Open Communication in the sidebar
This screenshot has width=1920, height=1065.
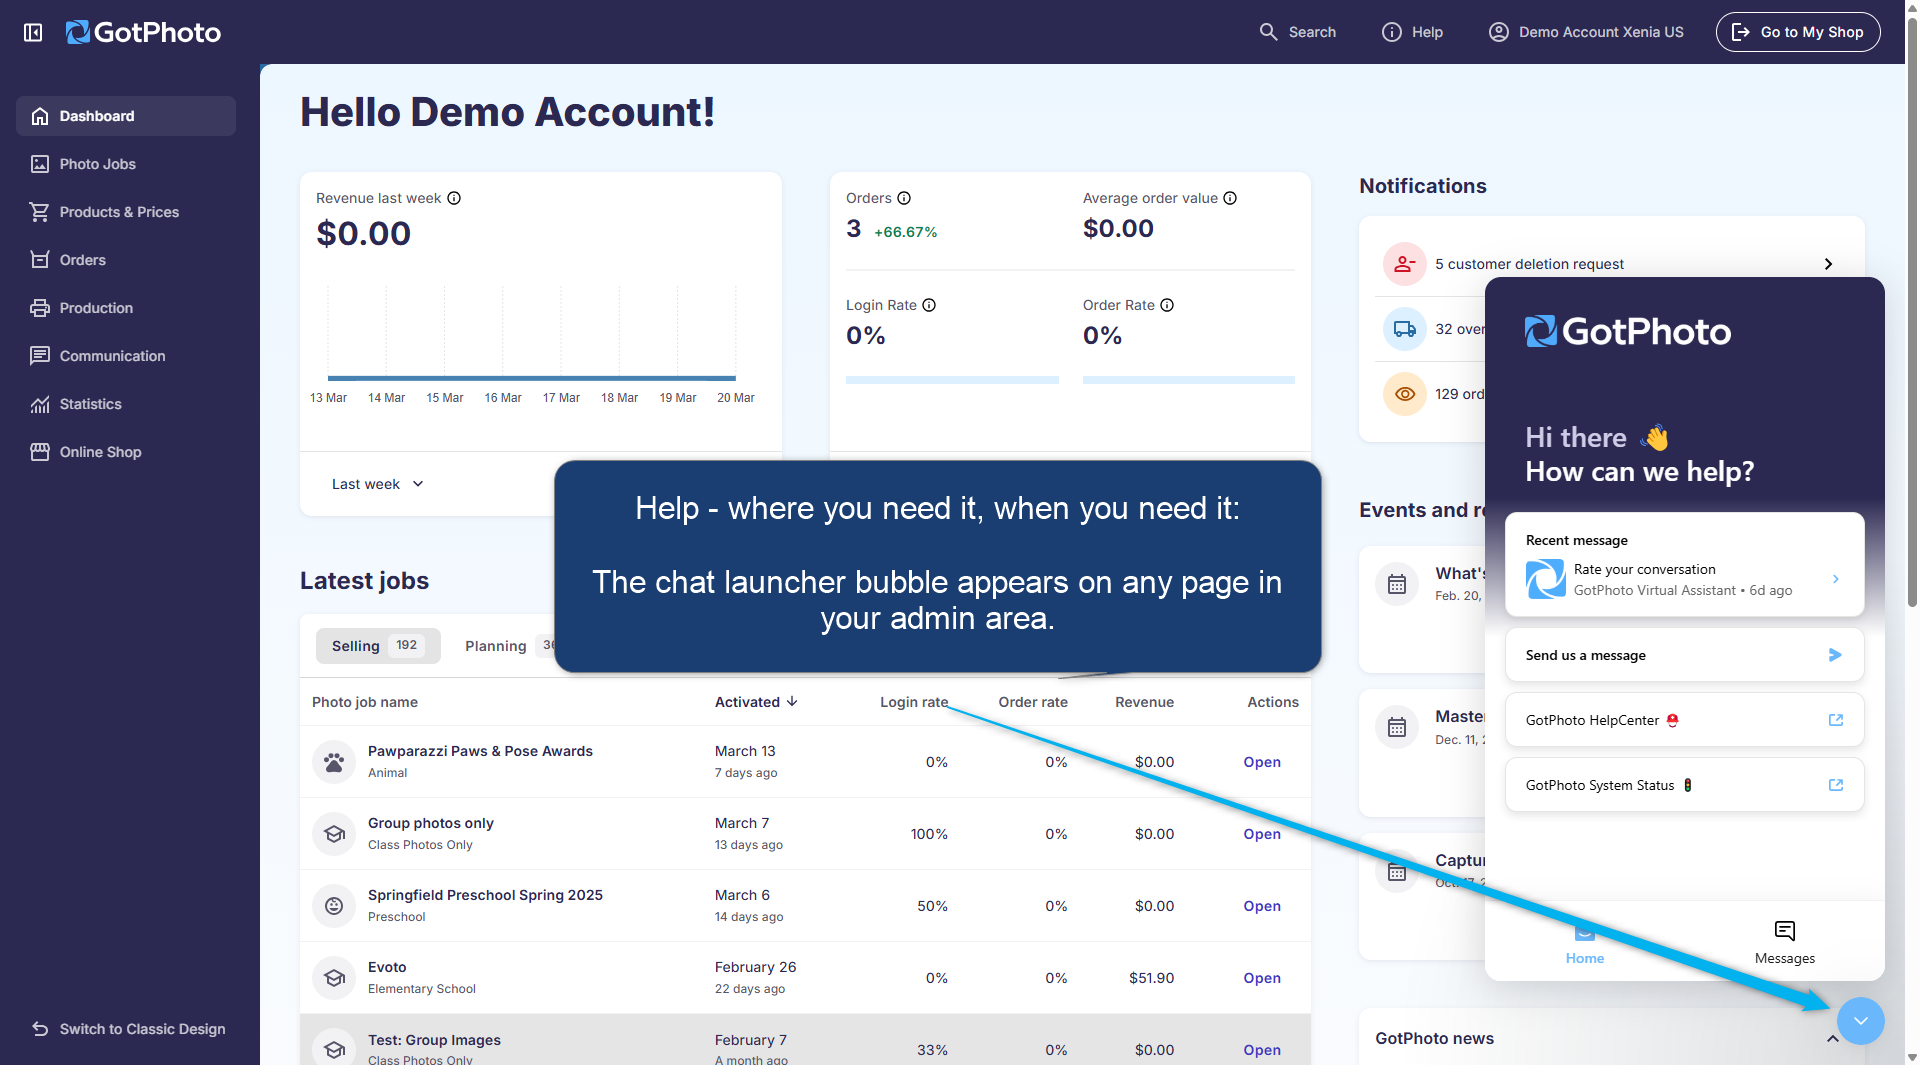(x=126, y=356)
